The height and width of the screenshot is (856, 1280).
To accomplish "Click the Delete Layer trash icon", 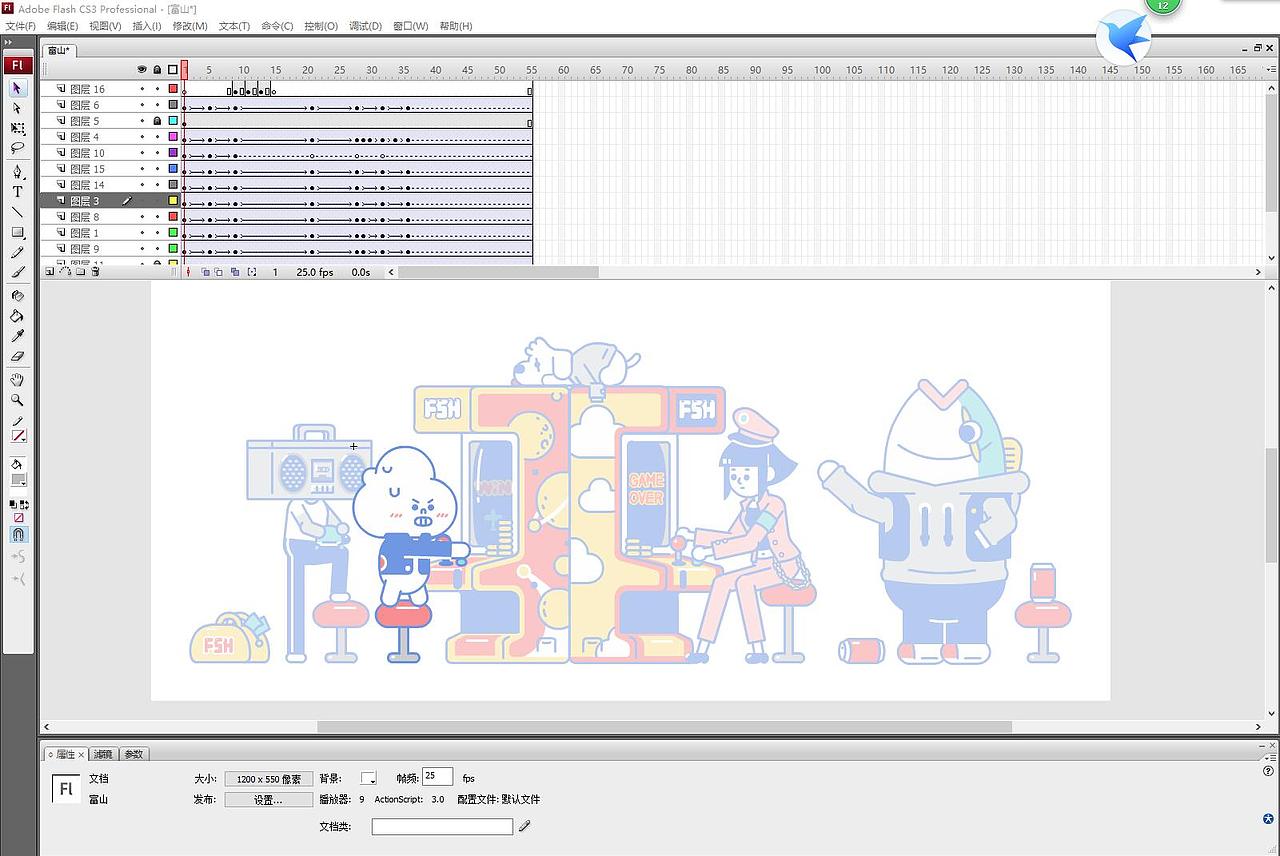I will click(95, 271).
